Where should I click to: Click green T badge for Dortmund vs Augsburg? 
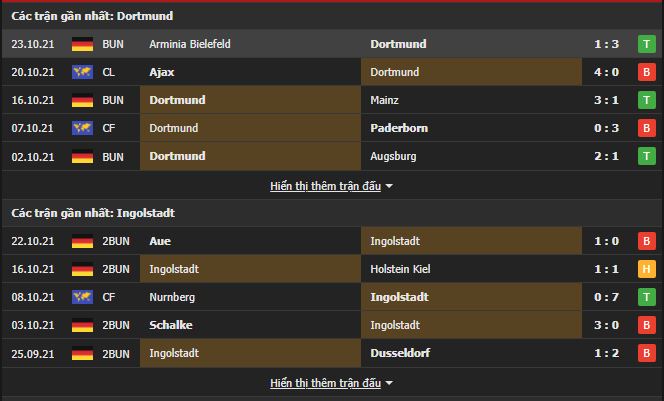click(x=646, y=156)
